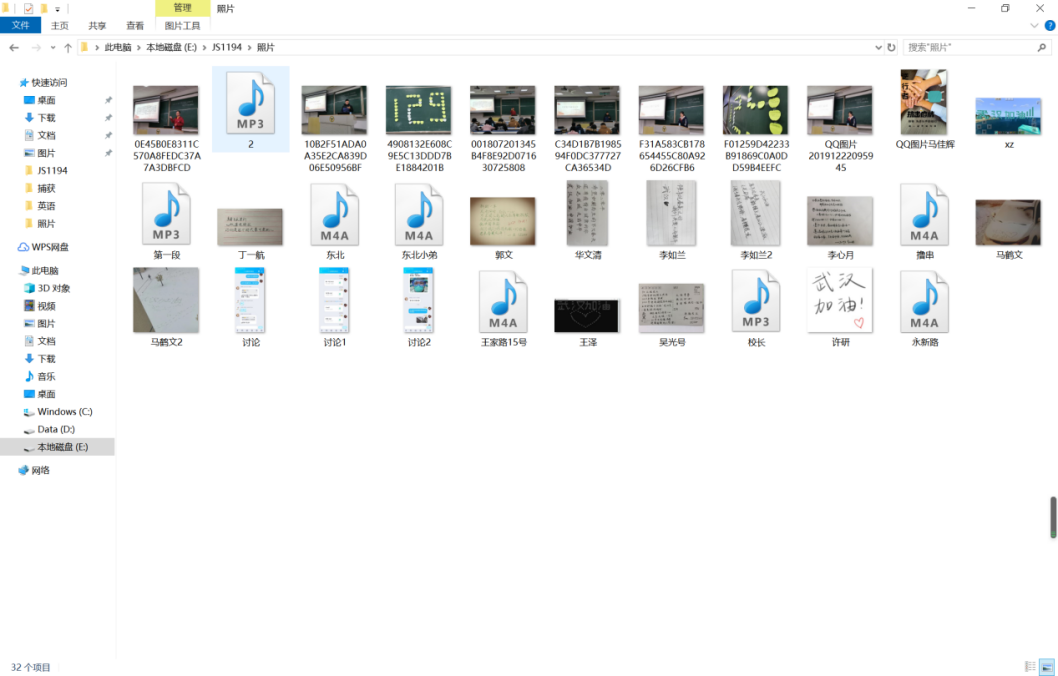Customize Quick Access Toolbar dropdown arrow
The height and width of the screenshot is (676, 1058).
click(x=58, y=8)
